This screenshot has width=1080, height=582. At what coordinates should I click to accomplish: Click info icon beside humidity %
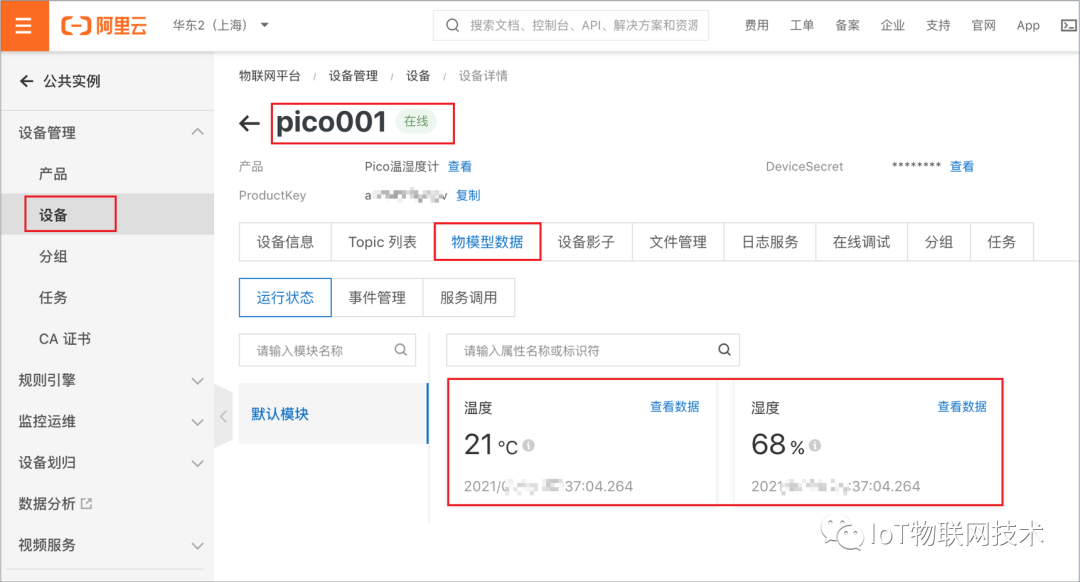(815, 446)
